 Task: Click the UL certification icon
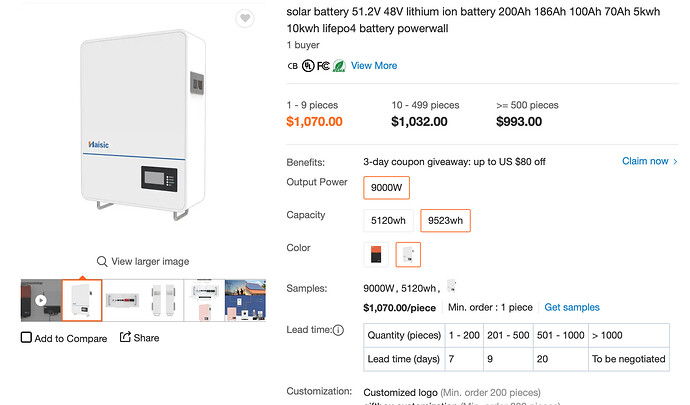(x=308, y=66)
